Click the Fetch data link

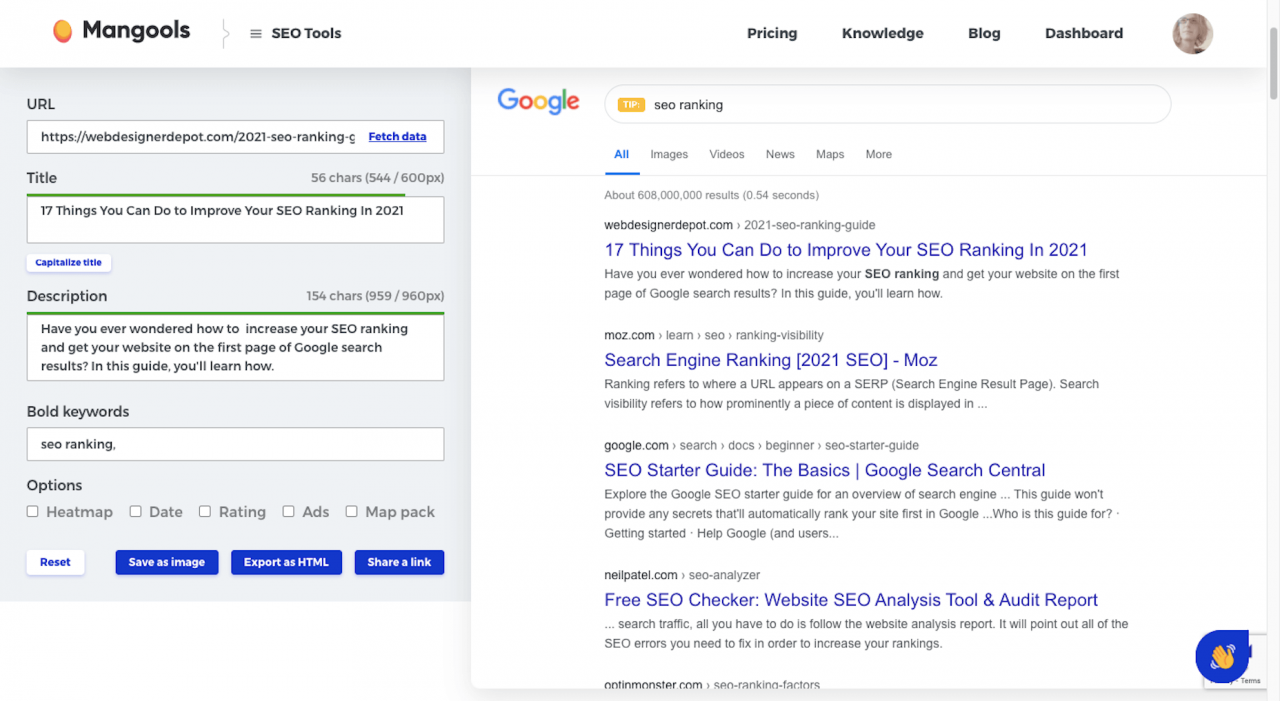click(397, 136)
